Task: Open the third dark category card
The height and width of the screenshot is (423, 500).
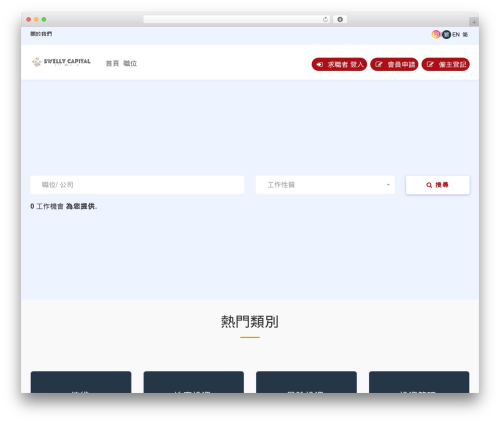Action: point(306,382)
